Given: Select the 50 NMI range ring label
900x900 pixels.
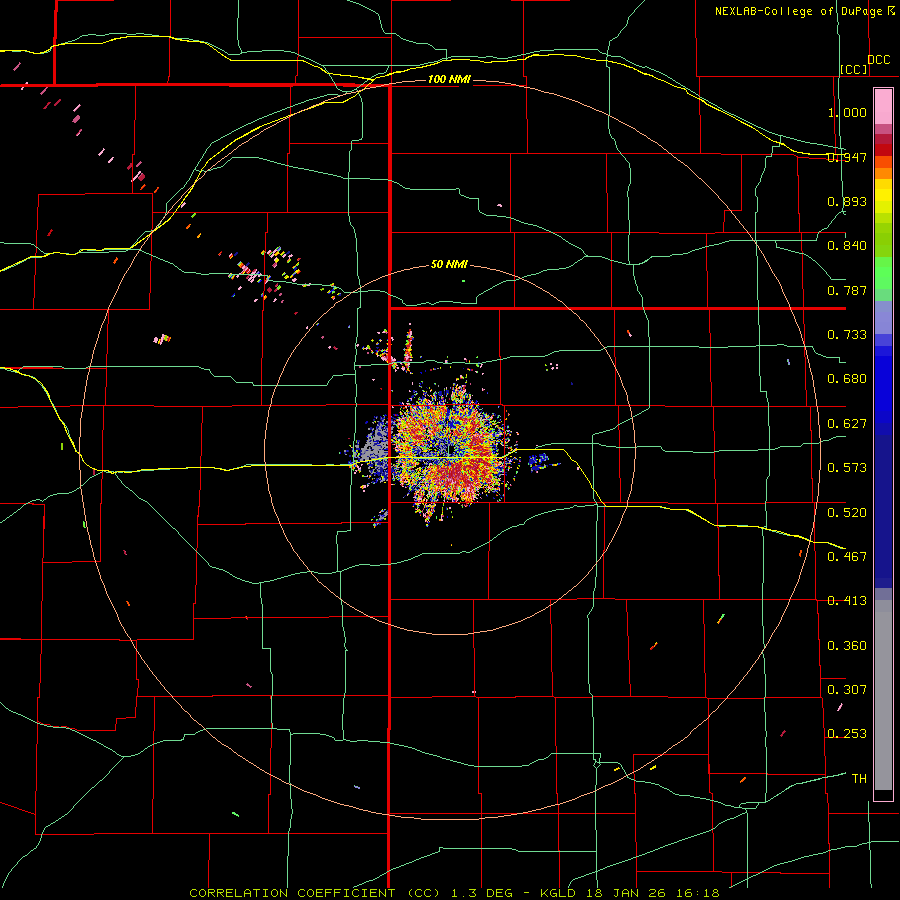Looking at the screenshot, I should (x=449, y=264).
